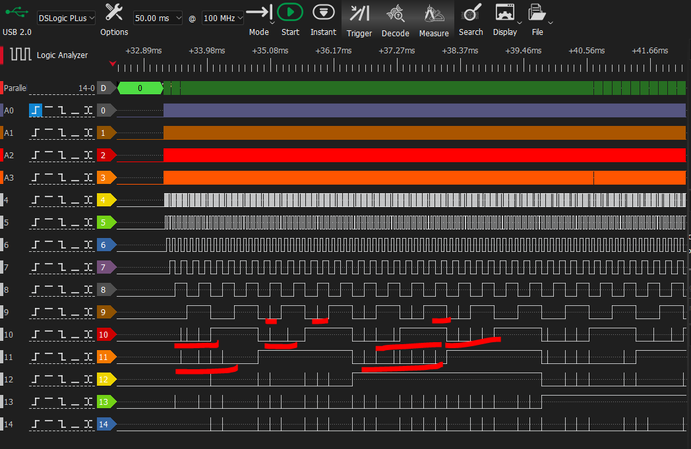
Task: Open the Measure panel
Action: coord(434,13)
